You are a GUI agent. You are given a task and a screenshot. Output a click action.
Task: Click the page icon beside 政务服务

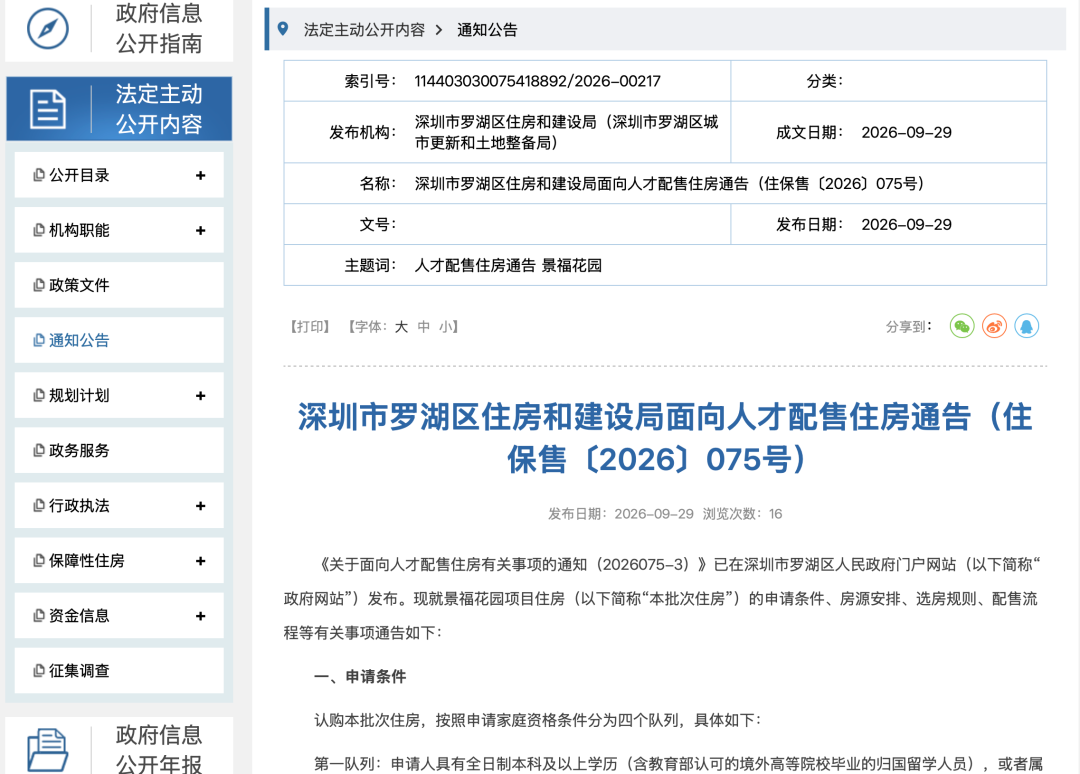[x=39, y=450]
